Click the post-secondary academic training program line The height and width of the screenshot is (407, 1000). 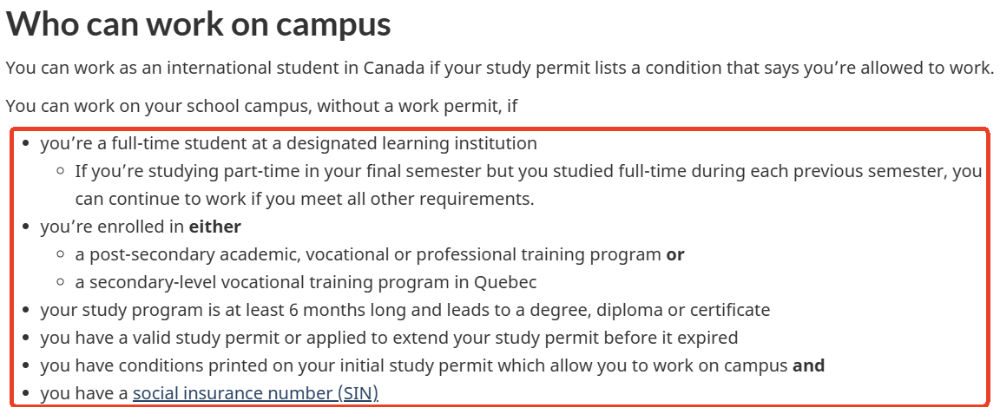click(369, 254)
